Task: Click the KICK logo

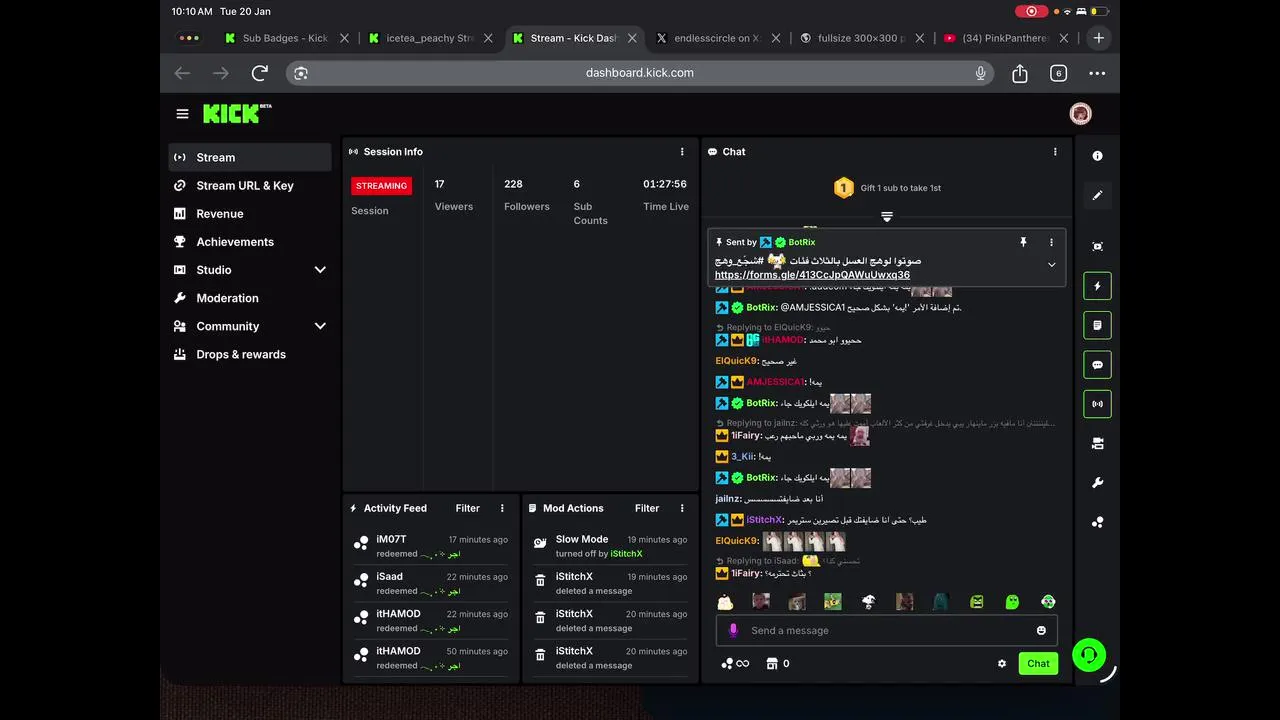Action: coord(237,113)
